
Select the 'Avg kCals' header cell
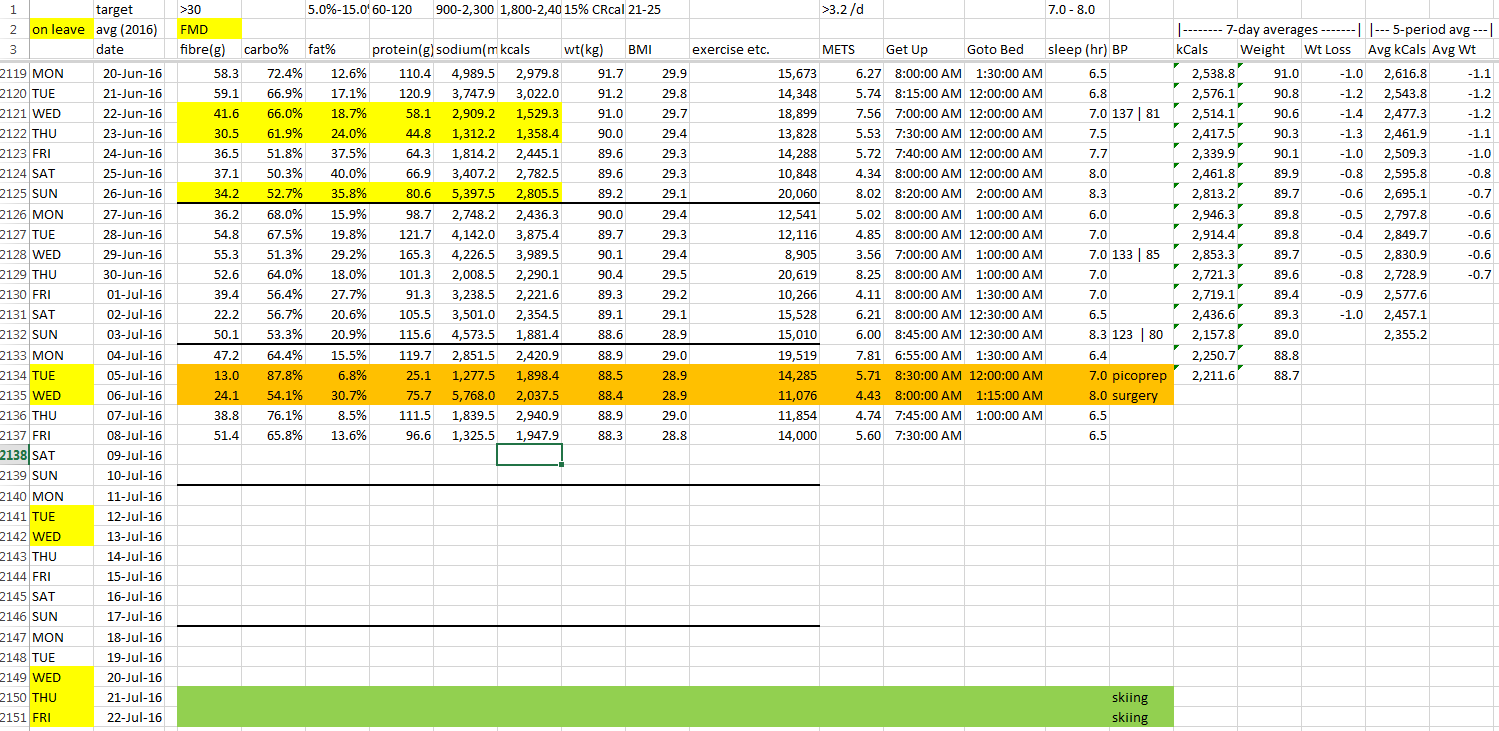tap(1397, 49)
